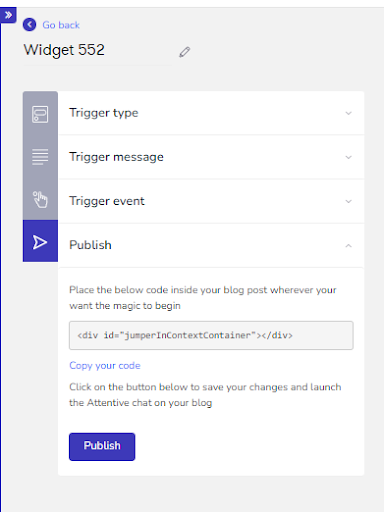Screen dimensions: 384x512
Task: Select the Trigger message lines icon
Action: tap(40, 157)
